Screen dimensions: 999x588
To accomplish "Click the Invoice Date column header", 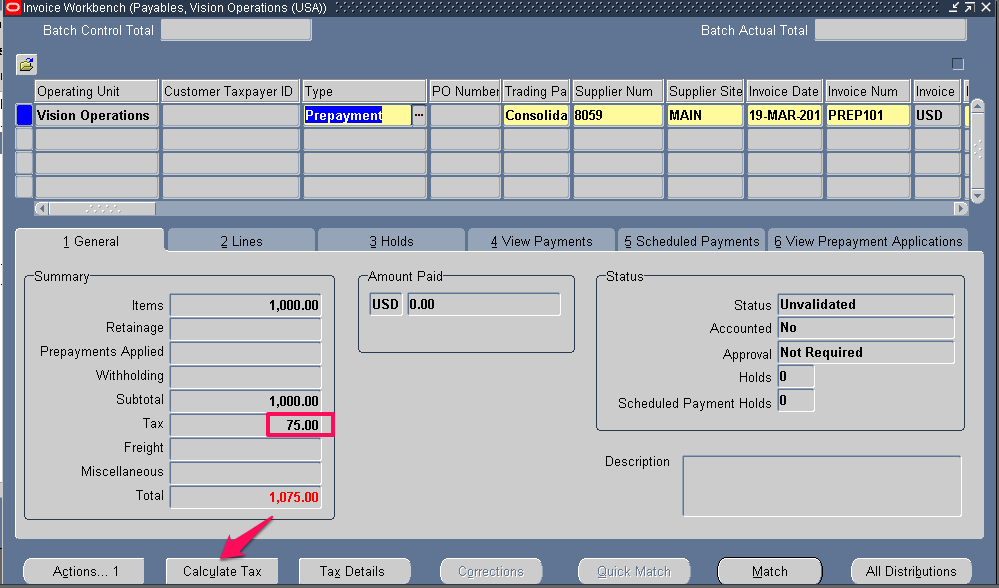I will pos(784,91).
